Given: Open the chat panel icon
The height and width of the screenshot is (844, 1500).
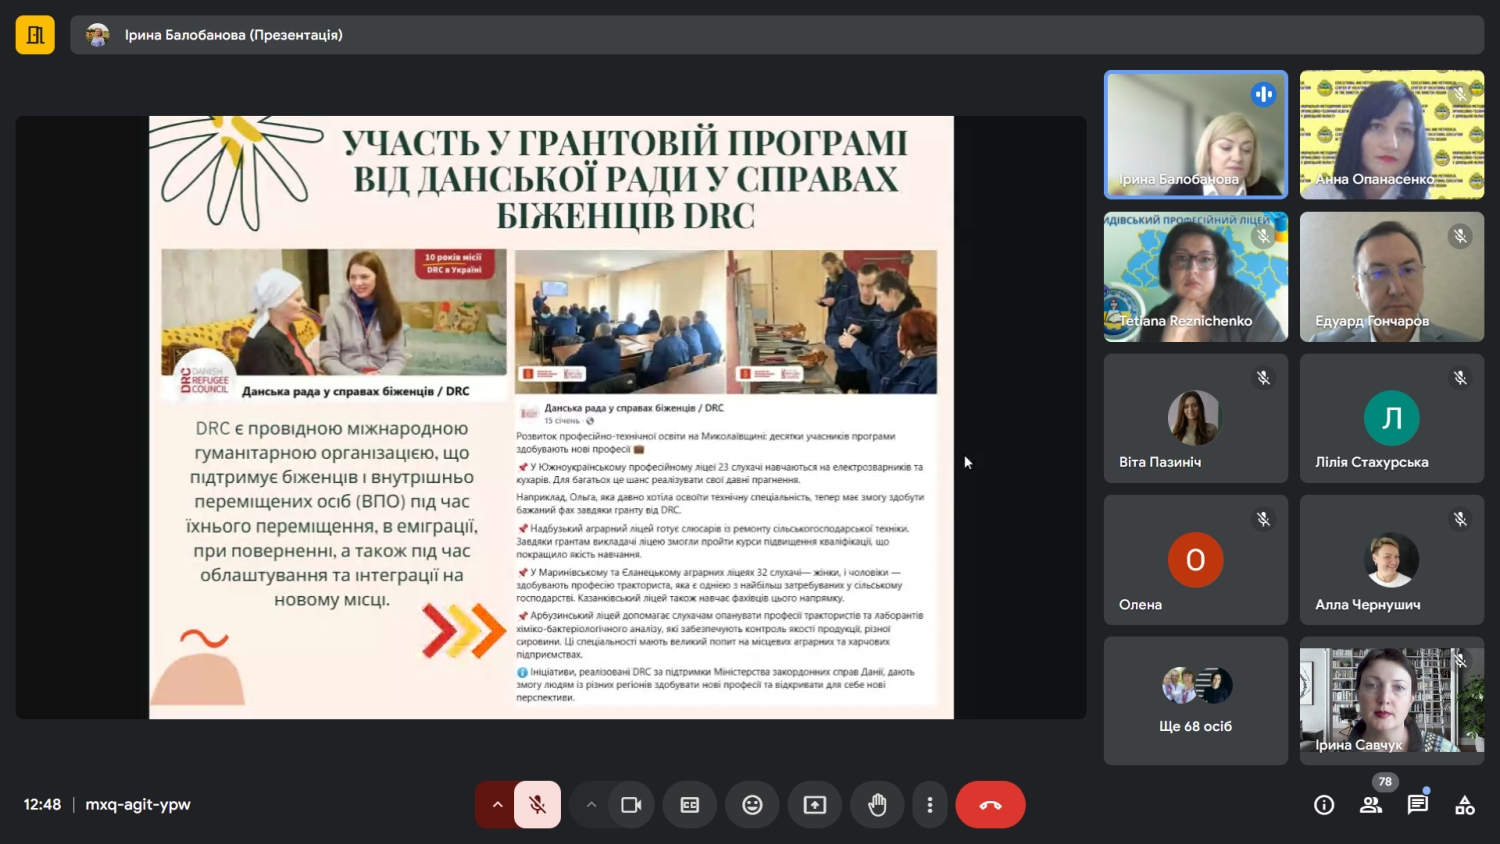Looking at the screenshot, I should pyautogui.click(x=1417, y=805).
